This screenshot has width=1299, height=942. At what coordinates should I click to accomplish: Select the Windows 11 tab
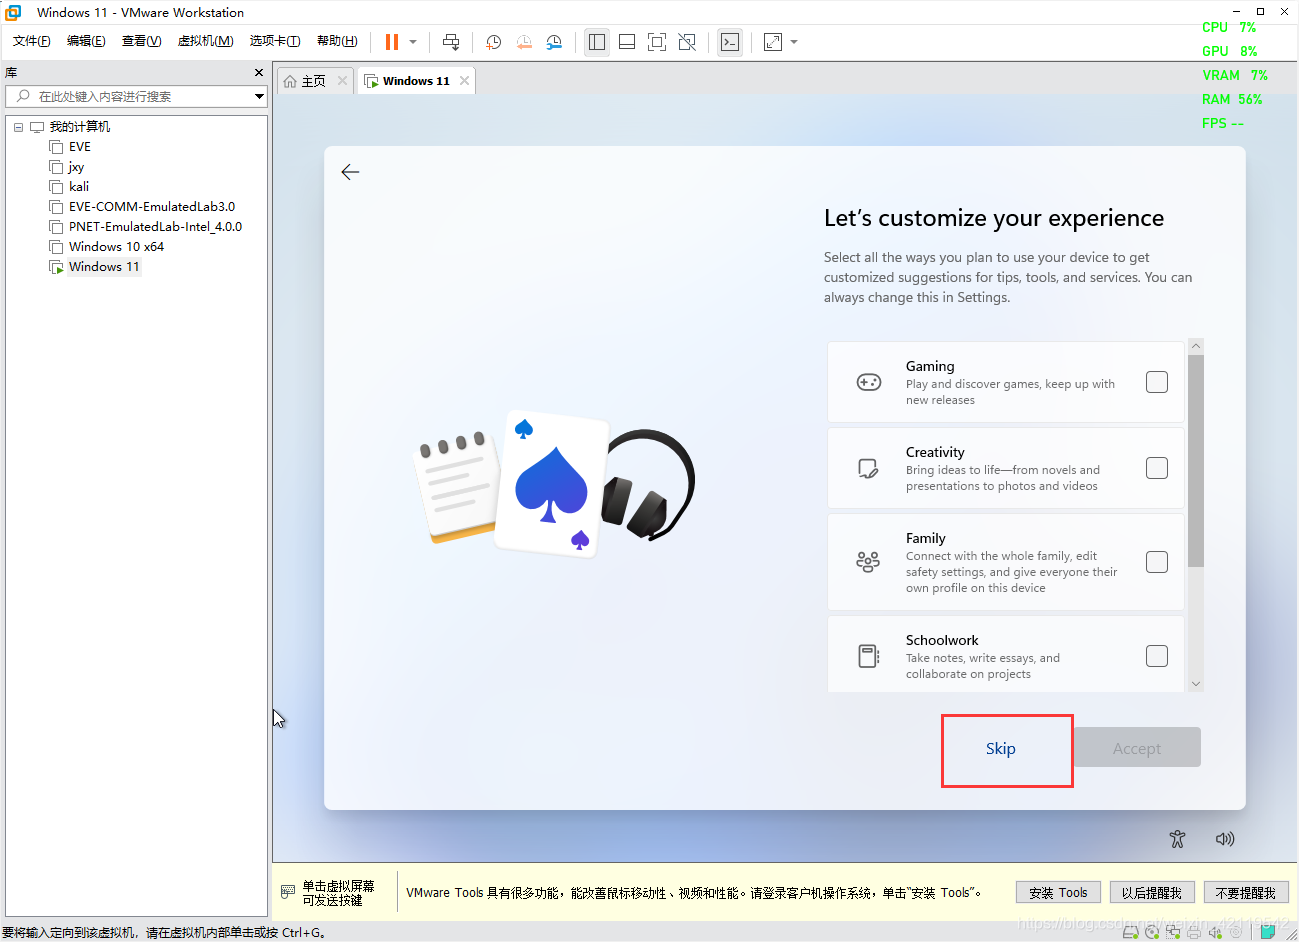[x=416, y=81]
